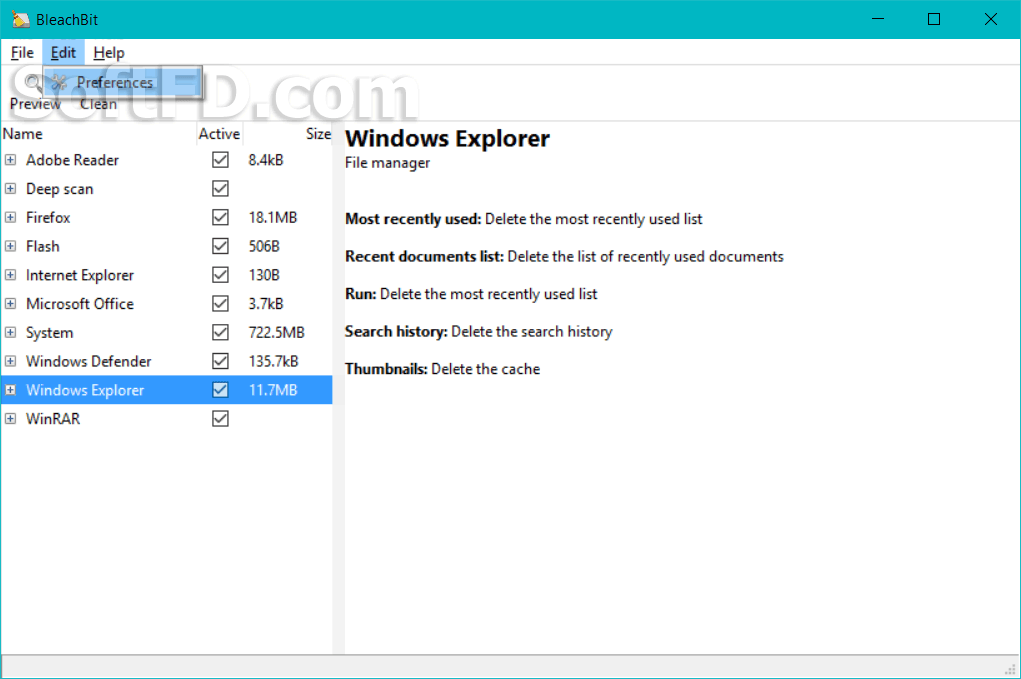The height and width of the screenshot is (679, 1021).
Task: Select the Deep scan row label
Action: [x=59, y=189]
